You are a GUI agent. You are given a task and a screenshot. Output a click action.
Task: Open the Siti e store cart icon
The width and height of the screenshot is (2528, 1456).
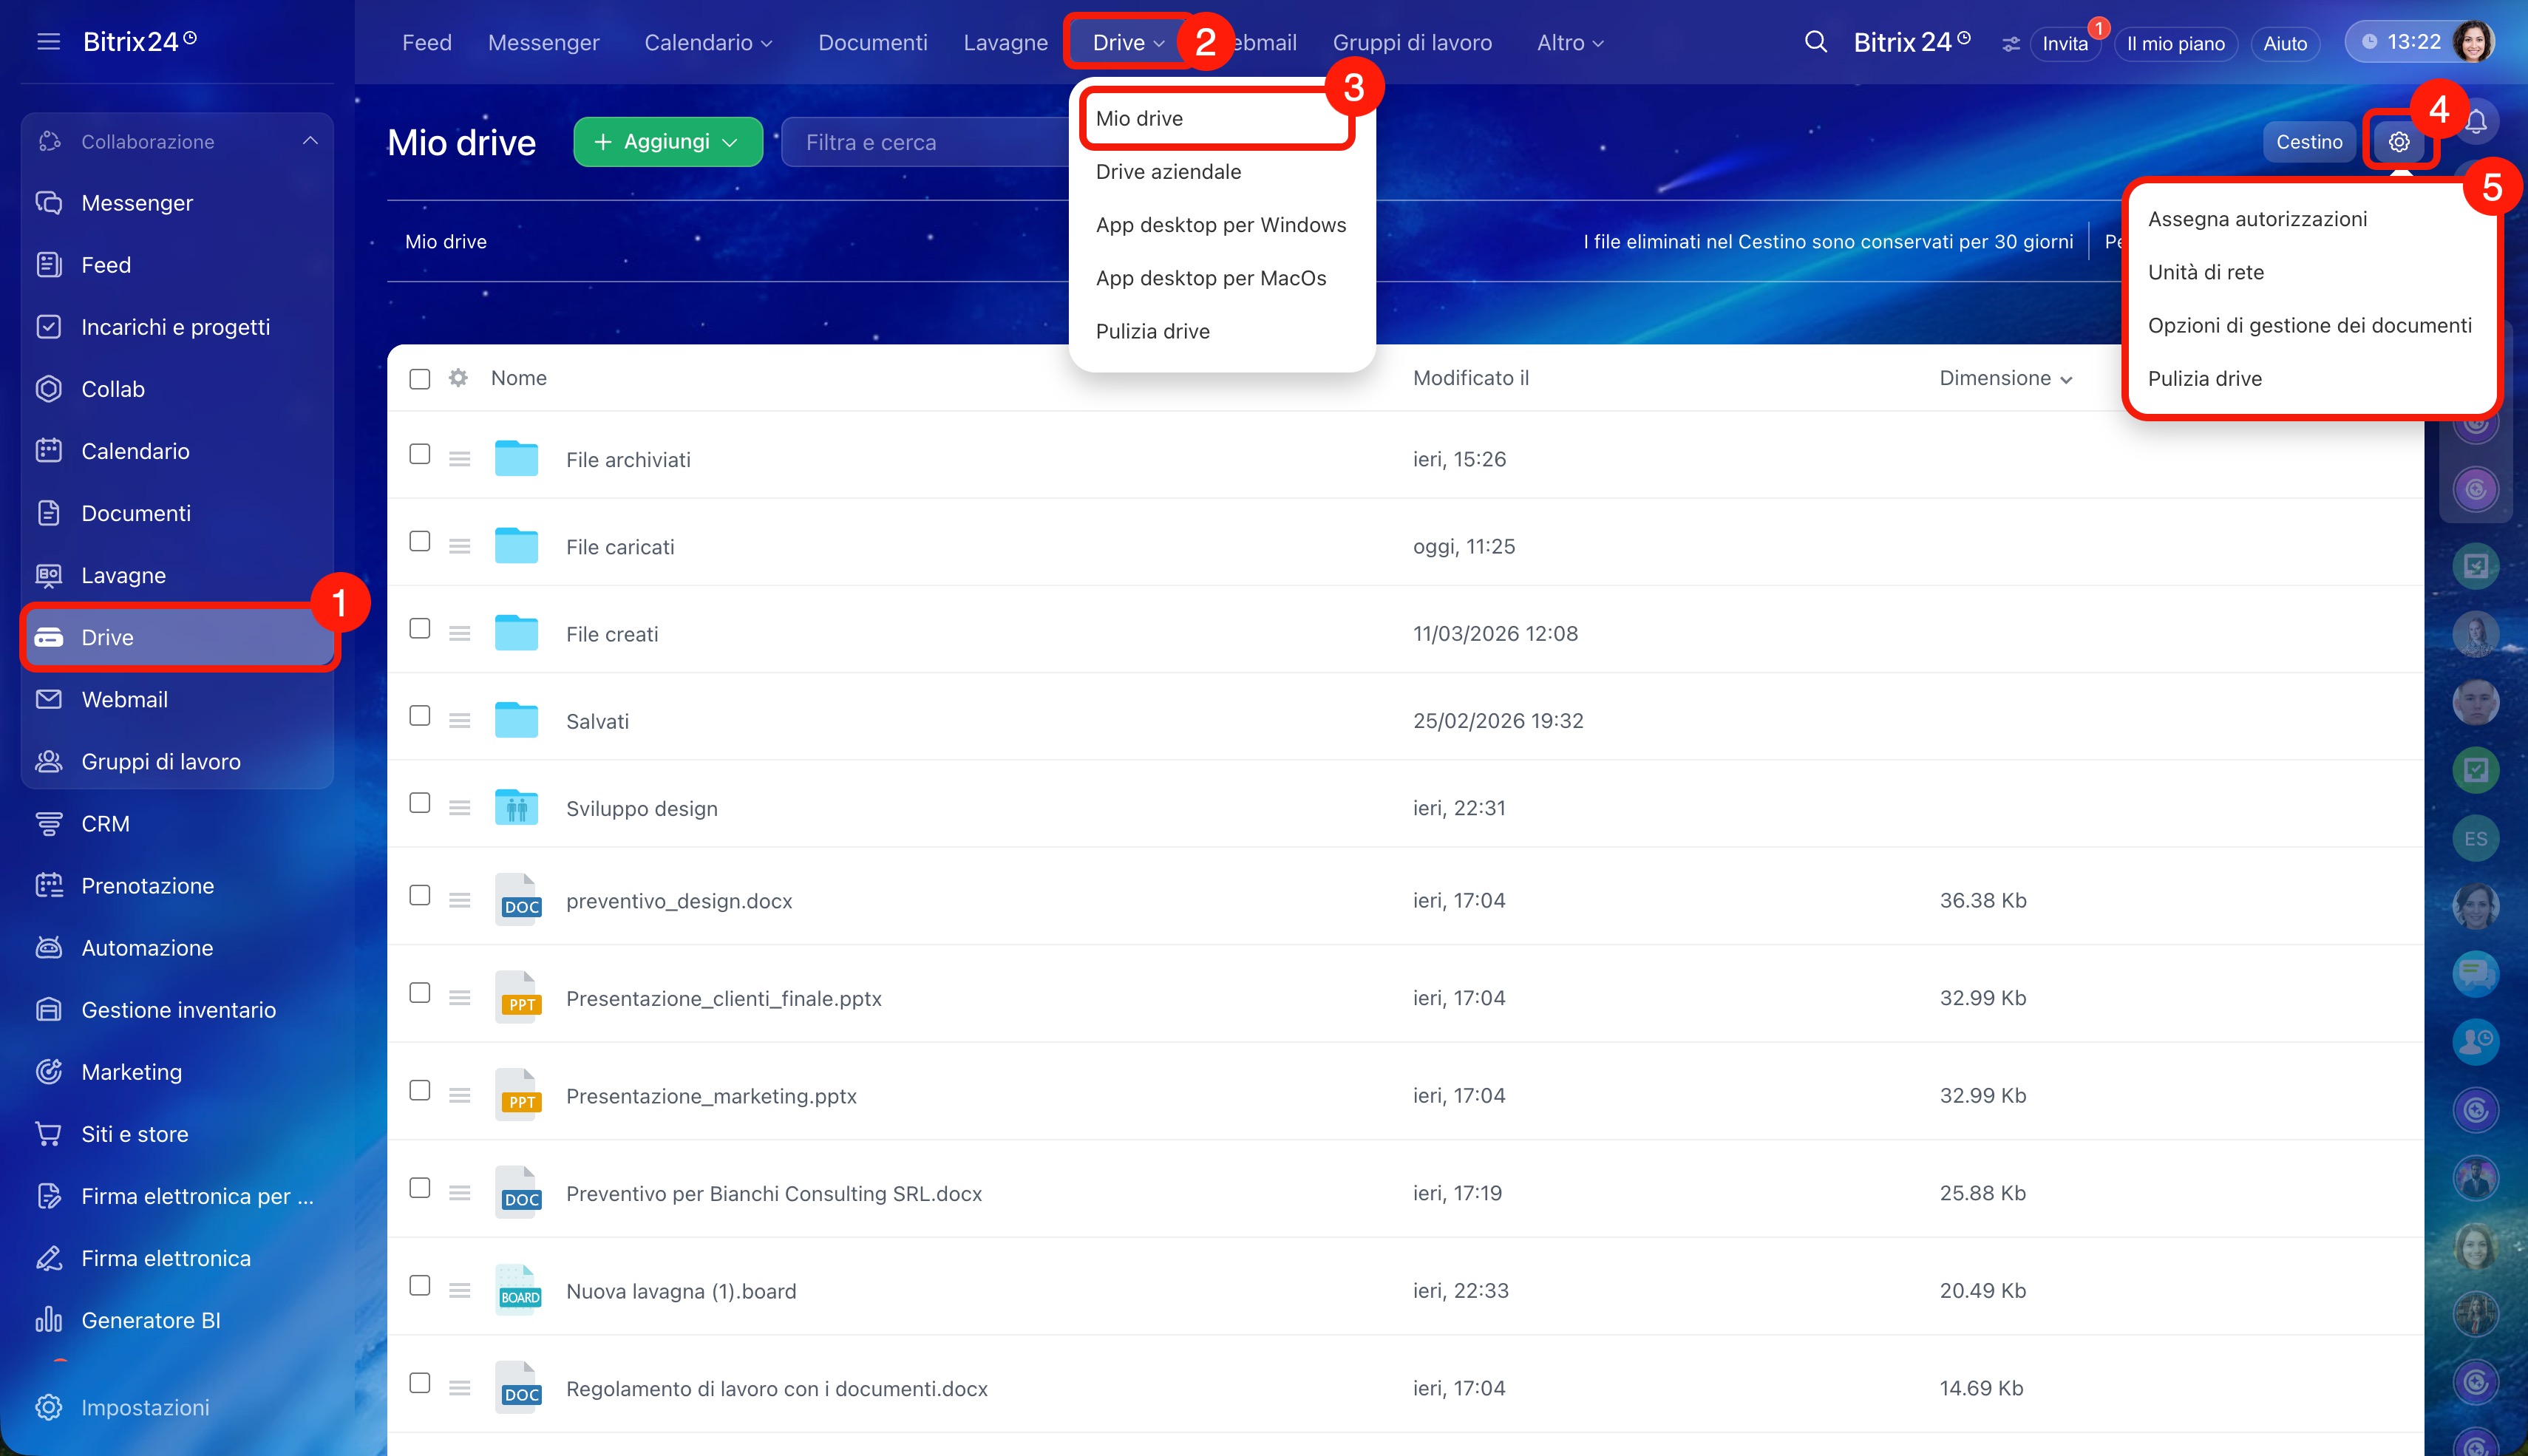point(48,1134)
